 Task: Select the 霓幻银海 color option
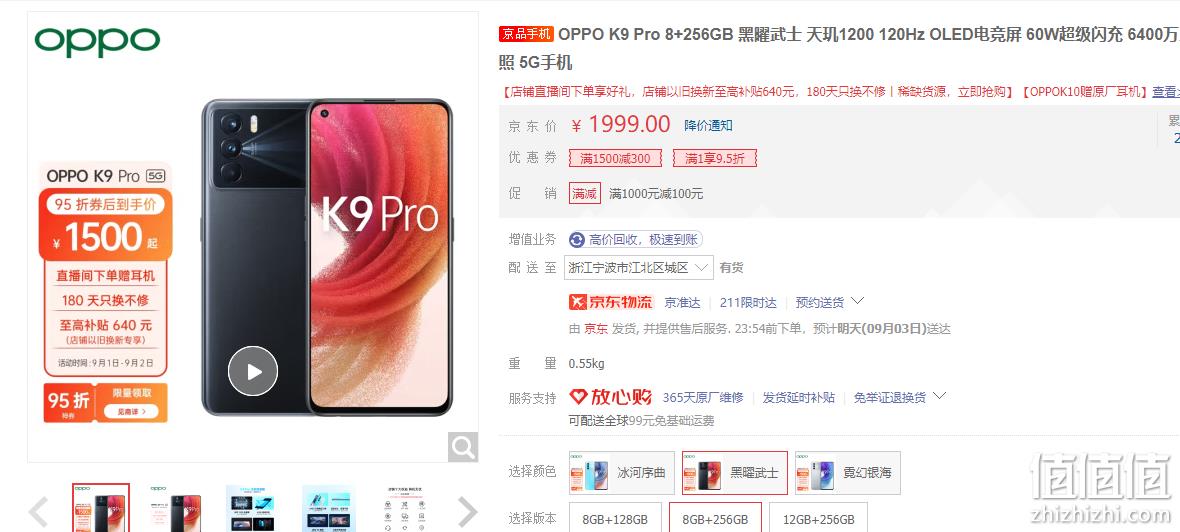click(x=847, y=473)
